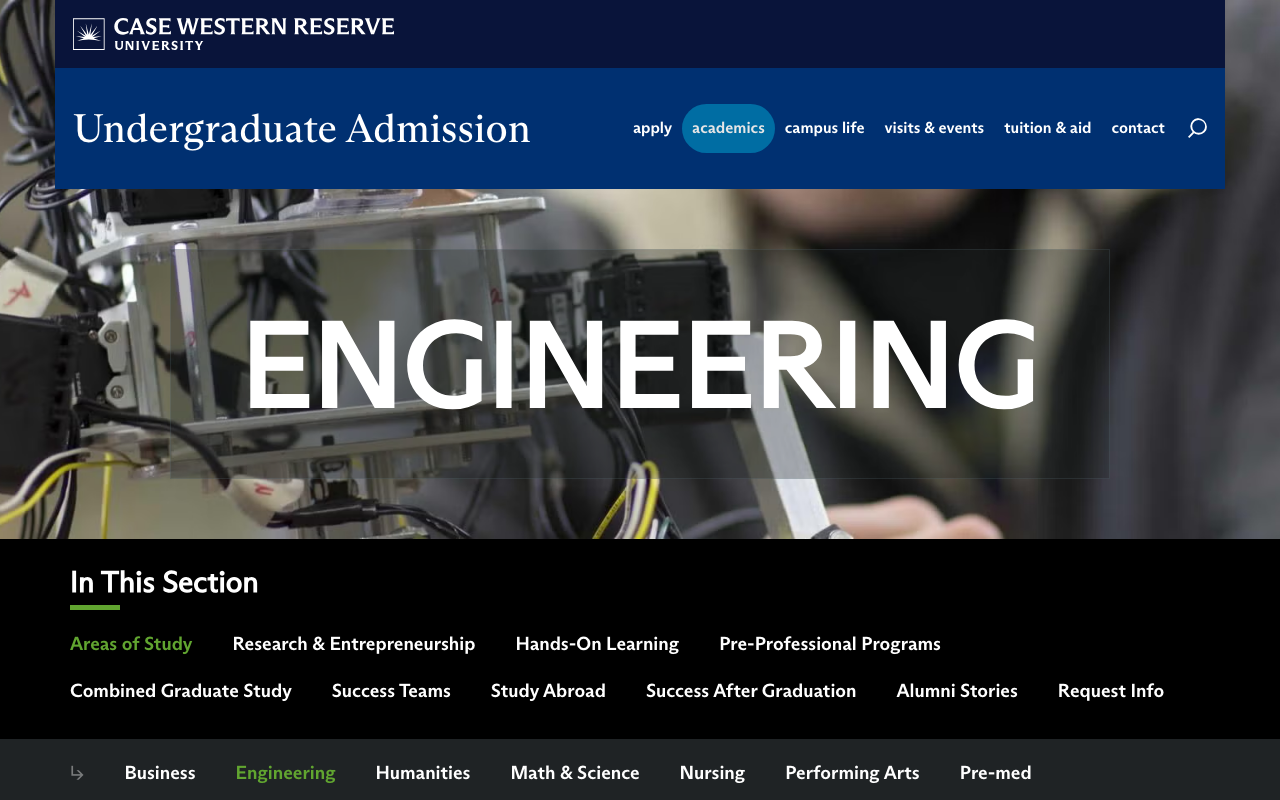The width and height of the screenshot is (1280, 800).
Task: Open tuition & aid menu item
Action: click(1047, 128)
